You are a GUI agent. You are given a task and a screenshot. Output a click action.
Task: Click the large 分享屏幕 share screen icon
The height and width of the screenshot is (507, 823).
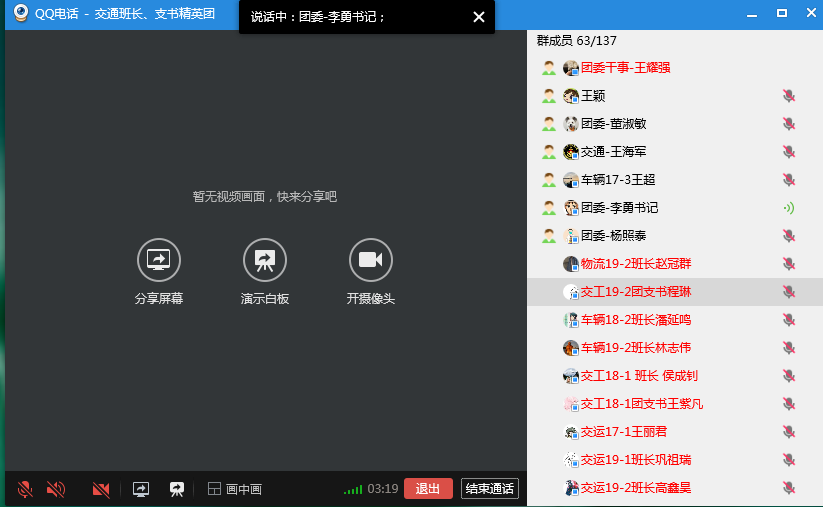coord(159,260)
